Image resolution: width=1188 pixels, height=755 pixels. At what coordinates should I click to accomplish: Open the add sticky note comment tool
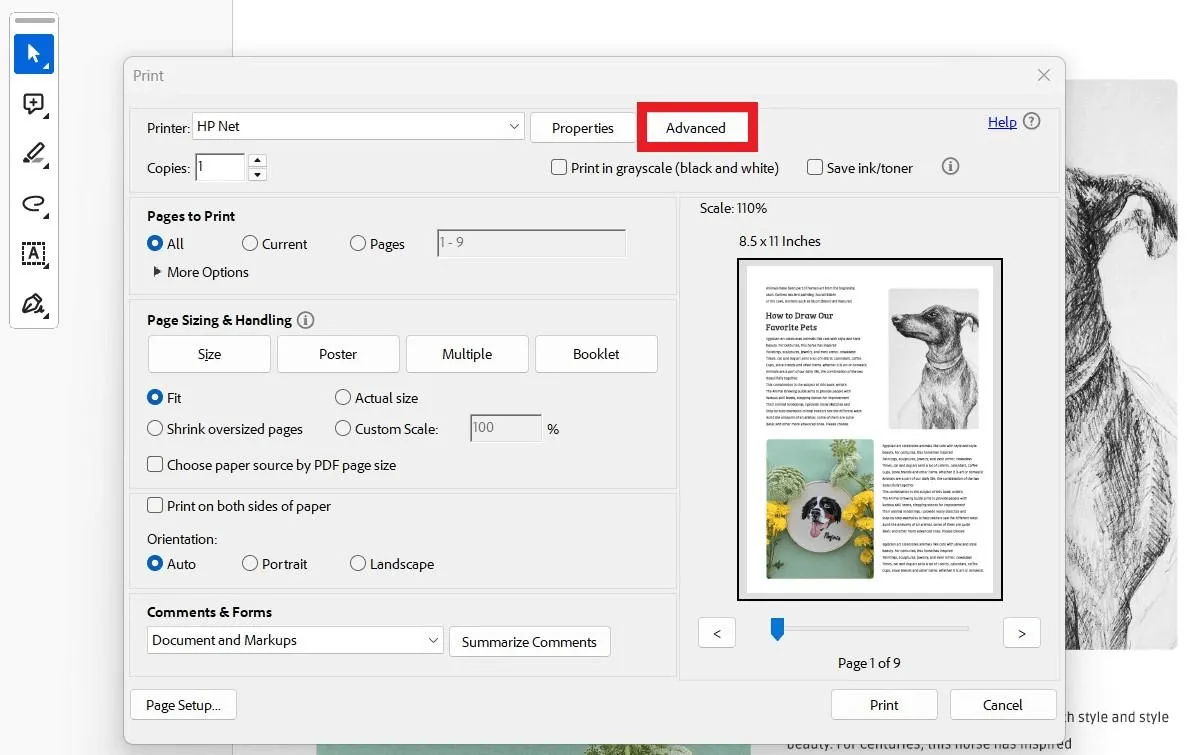click(x=33, y=104)
